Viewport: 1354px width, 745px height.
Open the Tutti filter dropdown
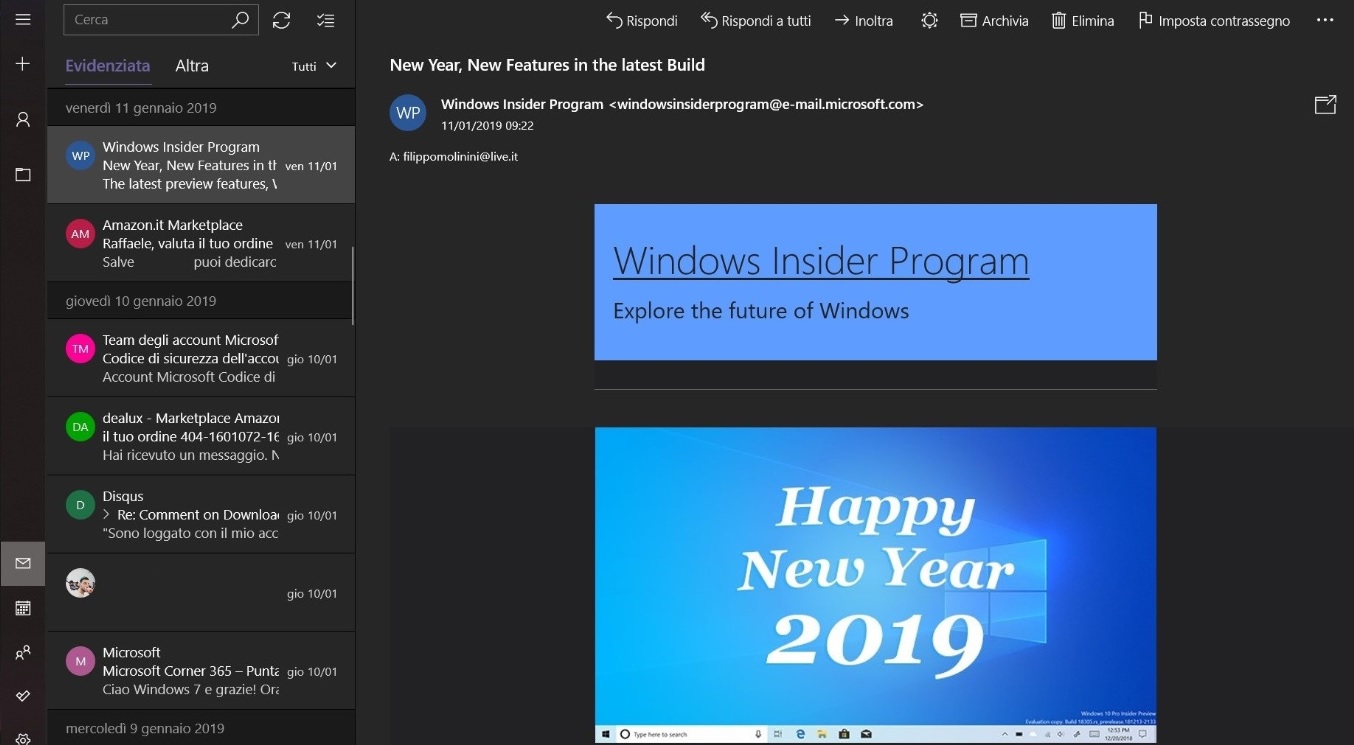click(x=314, y=66)
